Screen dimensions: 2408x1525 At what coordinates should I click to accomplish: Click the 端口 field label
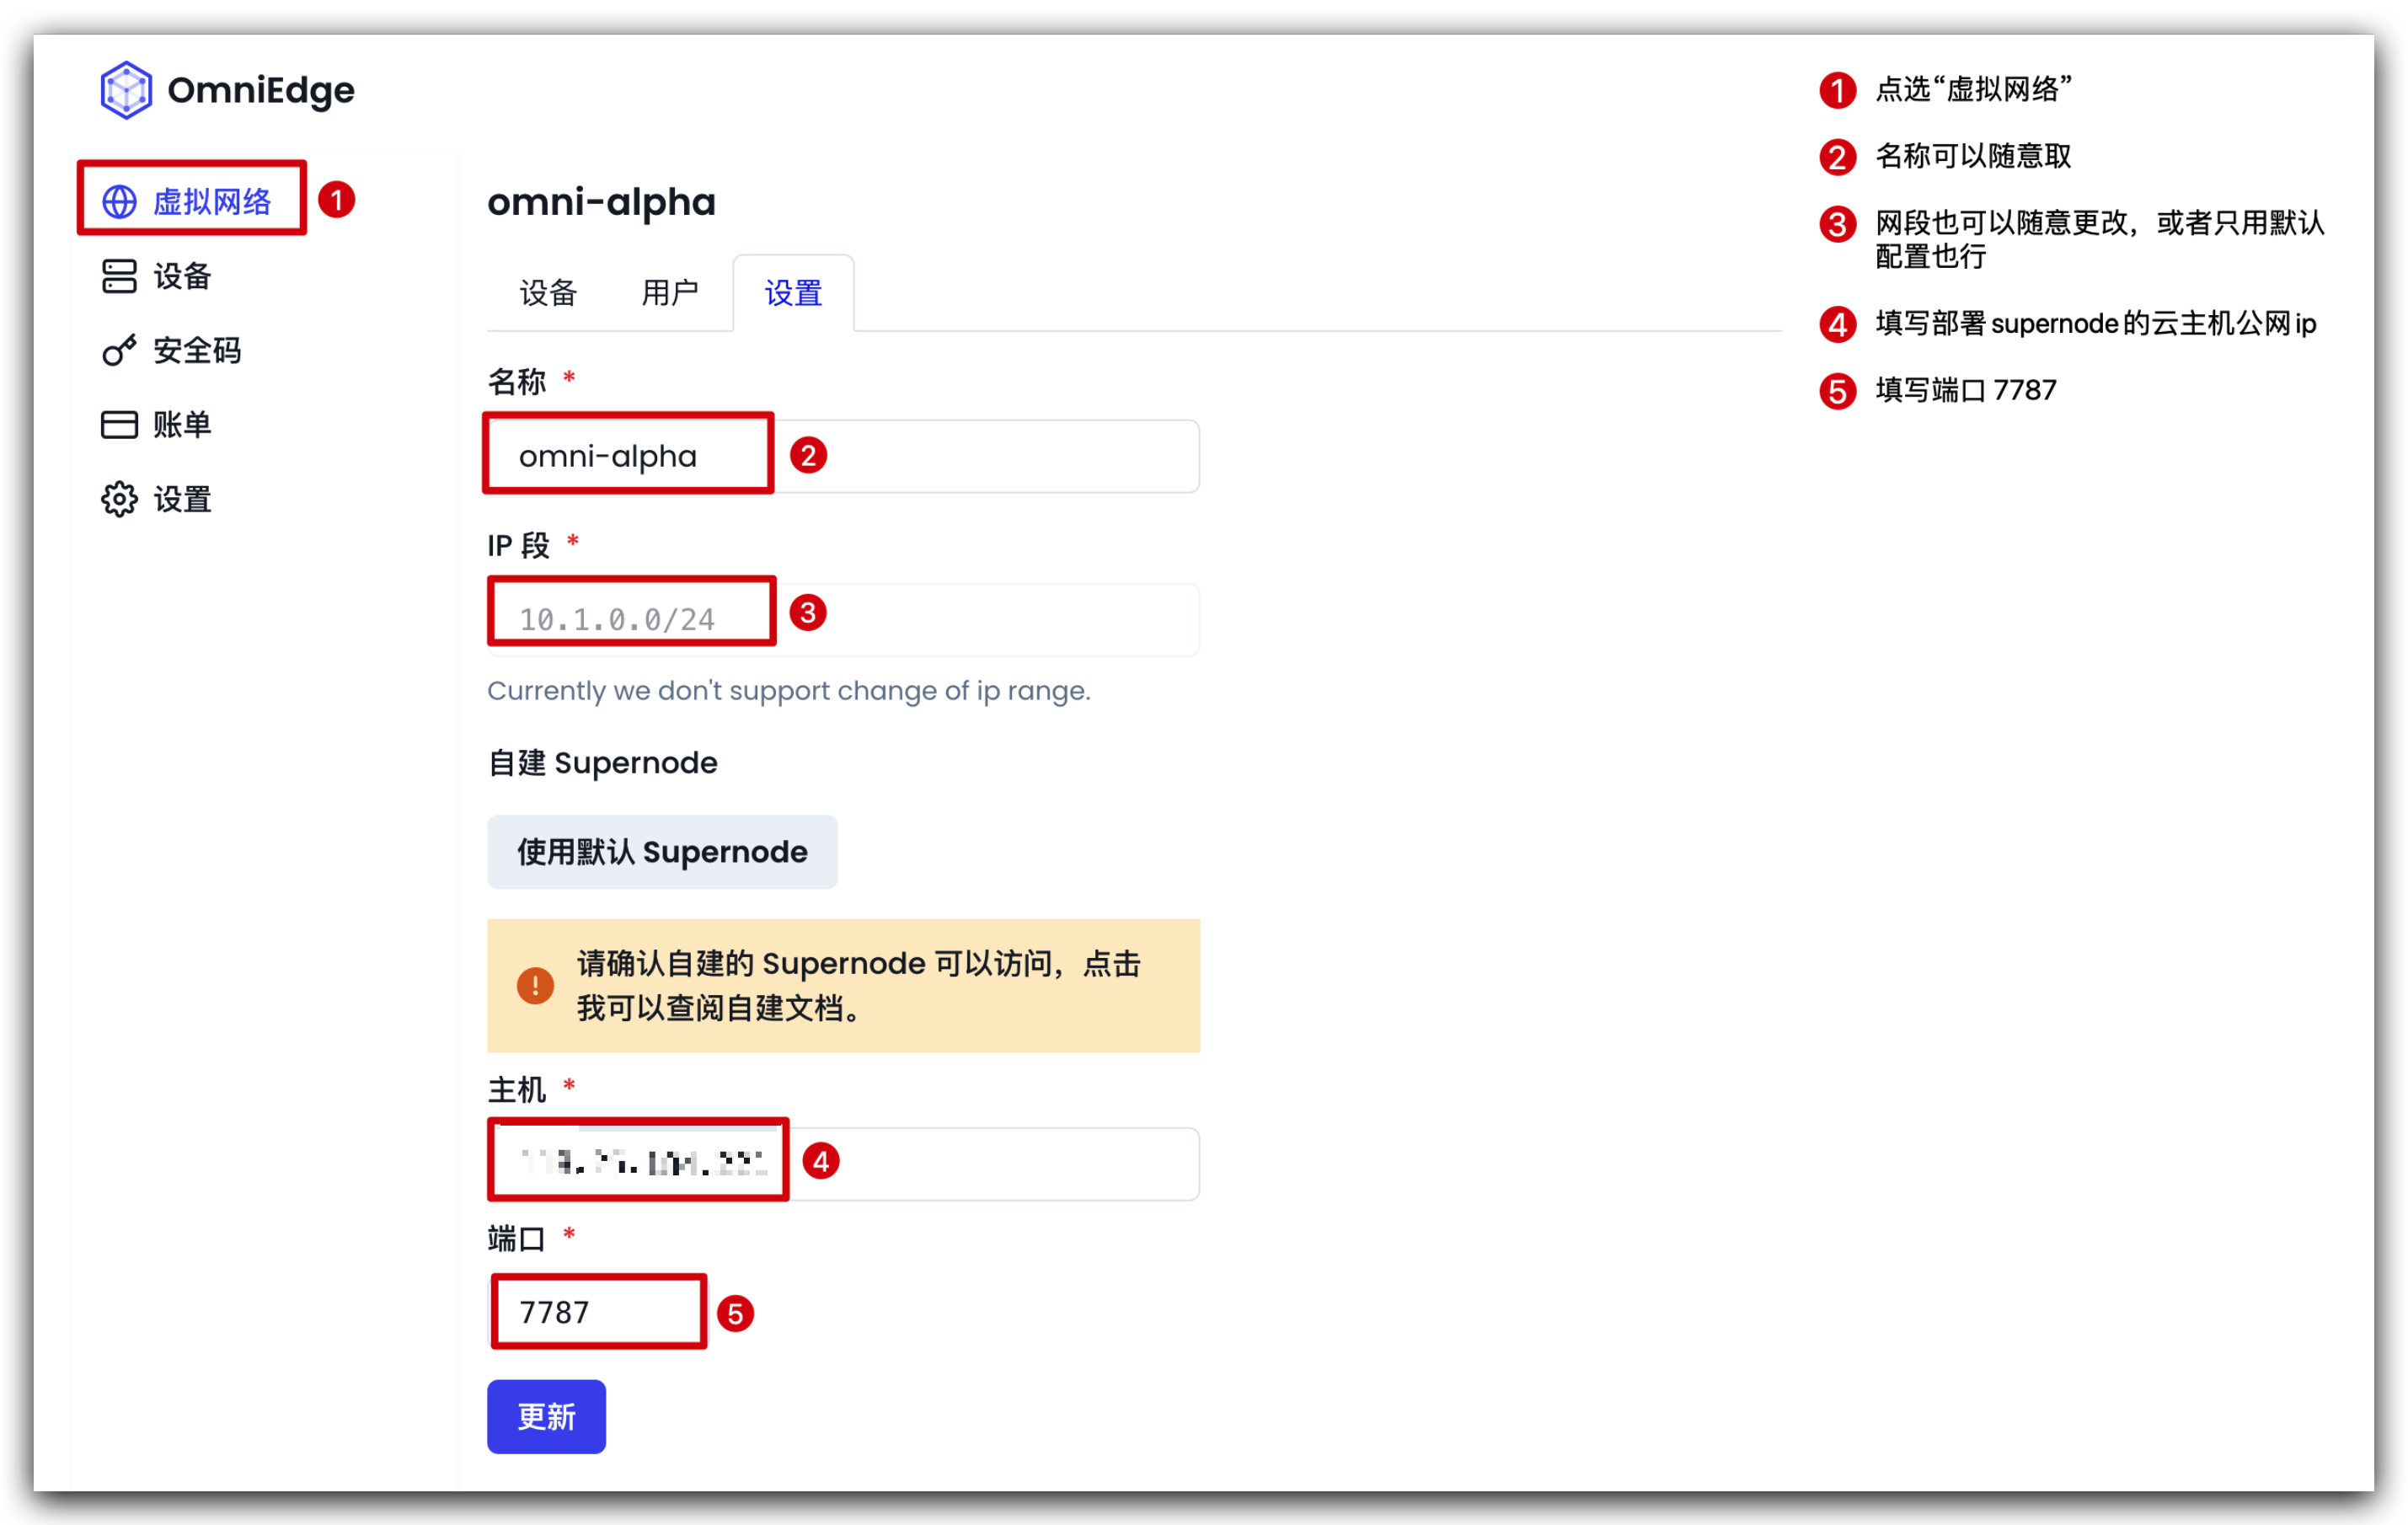(x=517, y=1239)
